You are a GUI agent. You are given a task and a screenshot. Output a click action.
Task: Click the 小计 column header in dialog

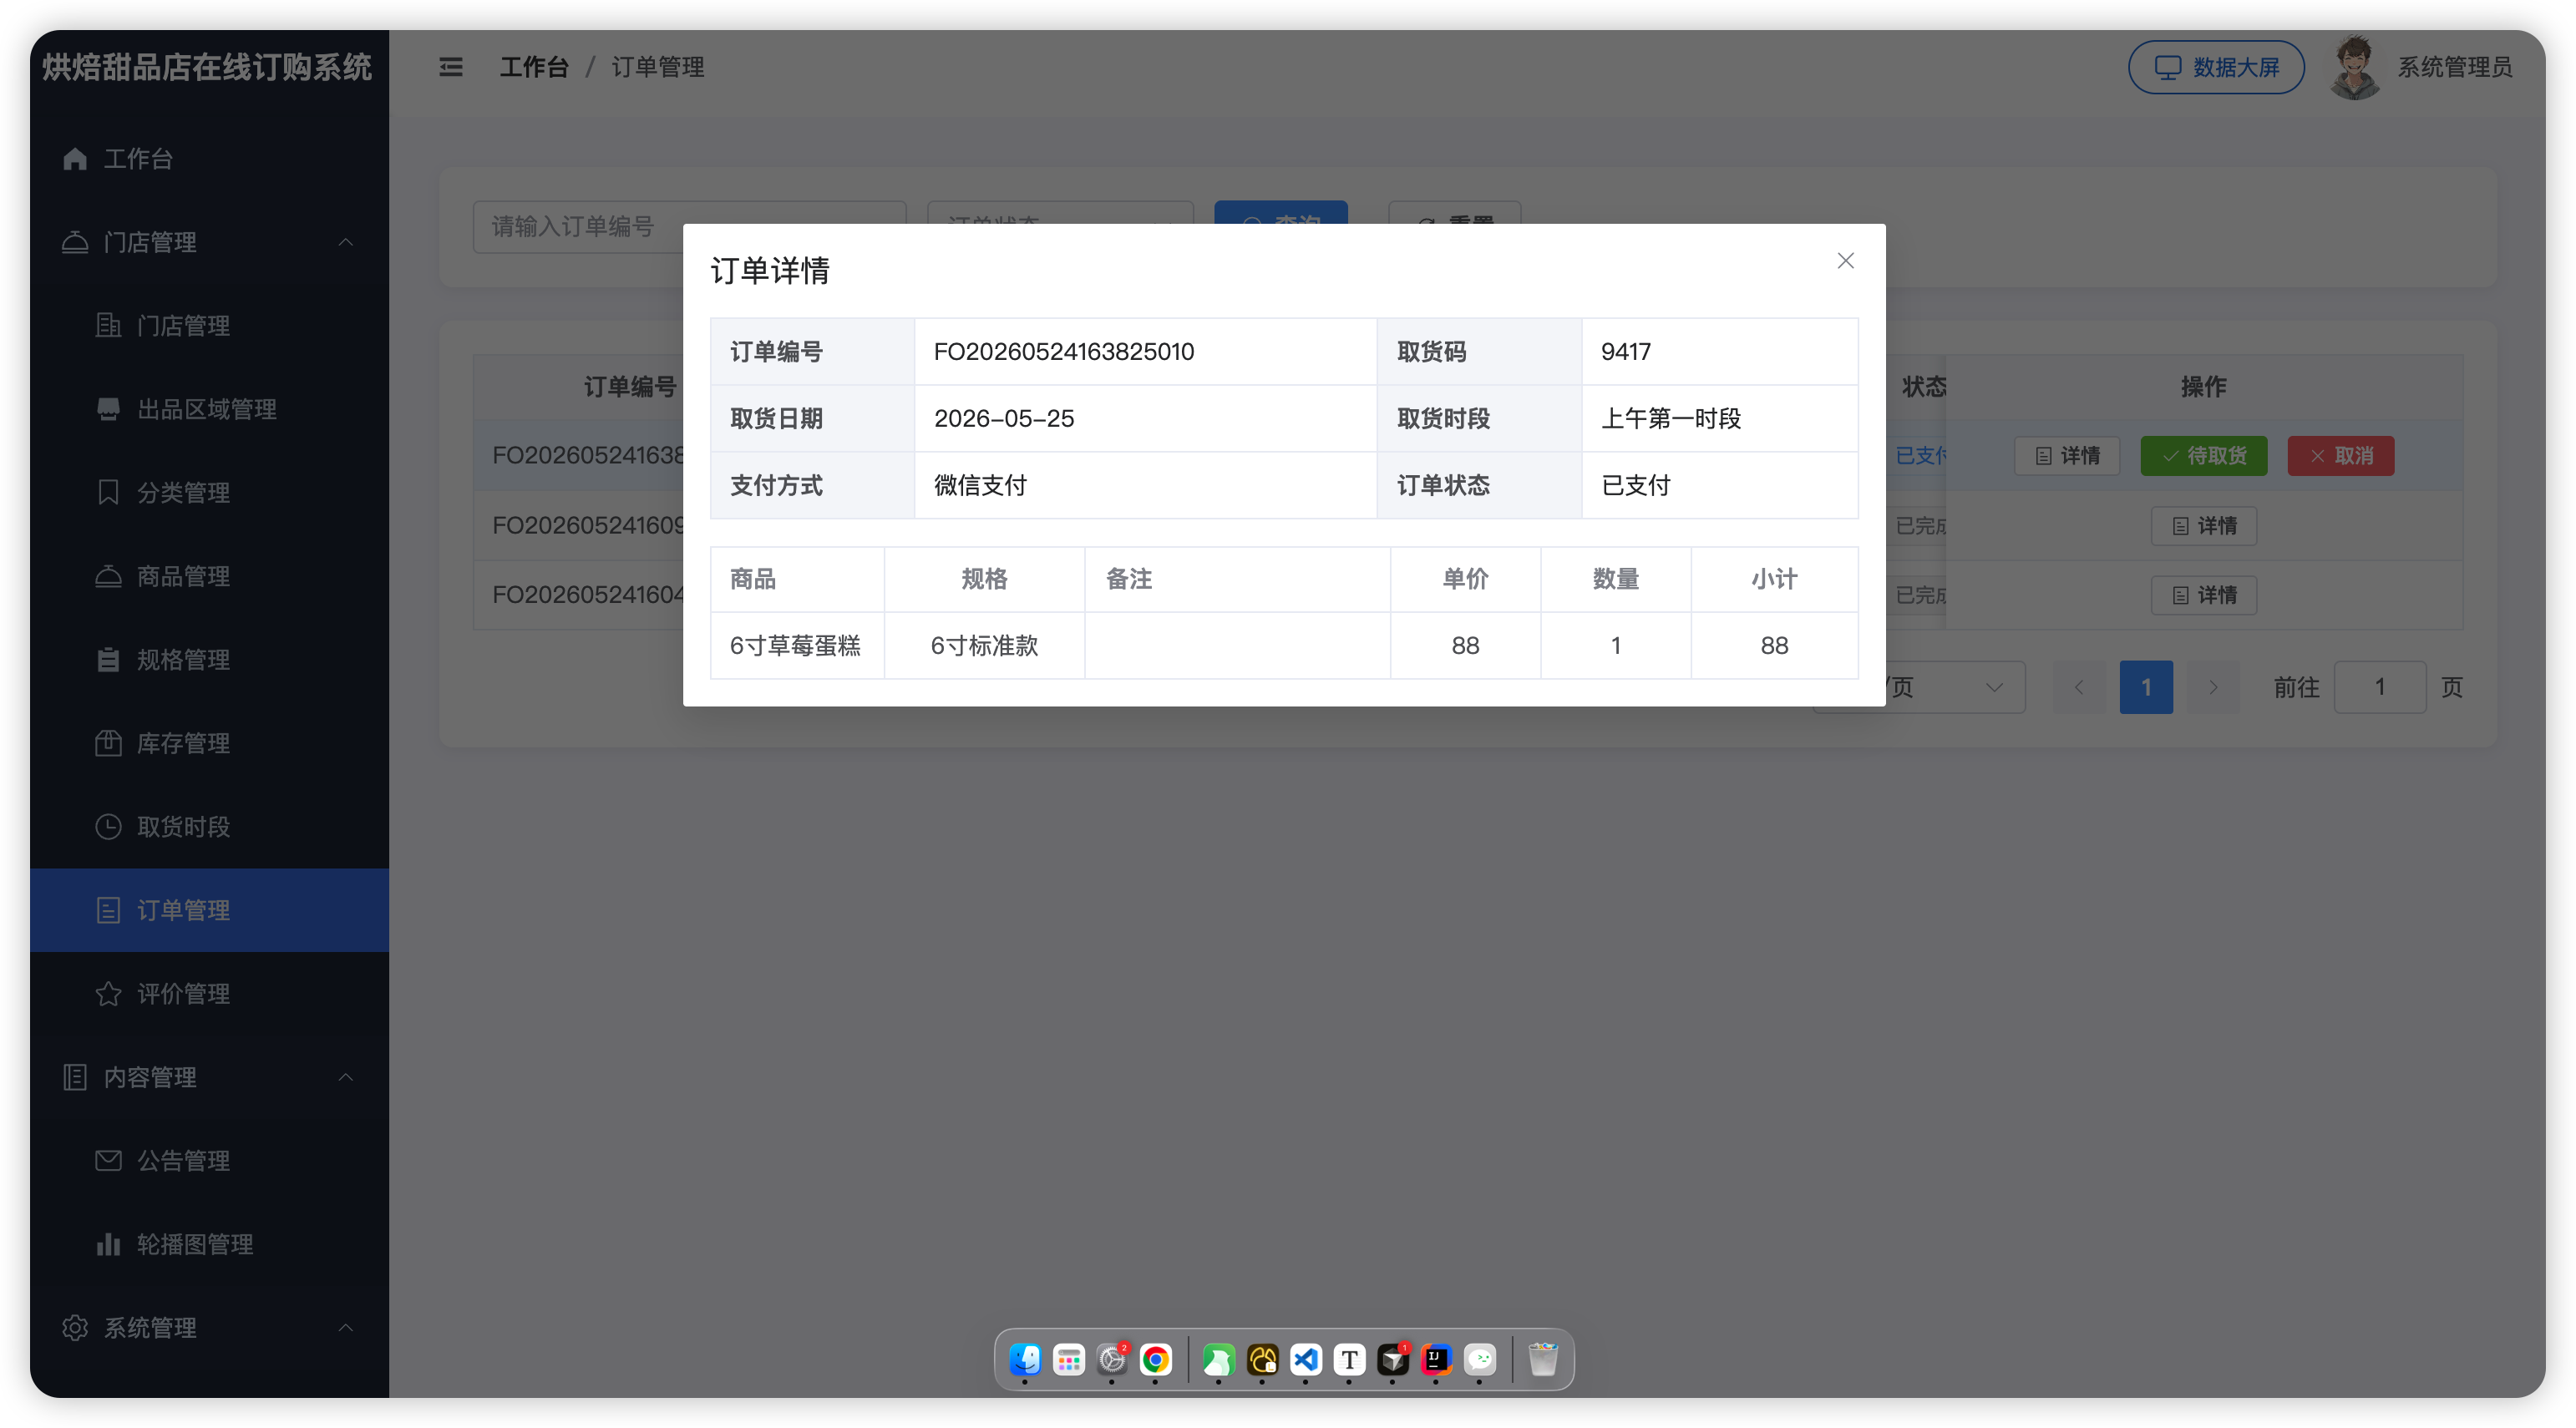pyautogui.click(x=1774, y=579)
